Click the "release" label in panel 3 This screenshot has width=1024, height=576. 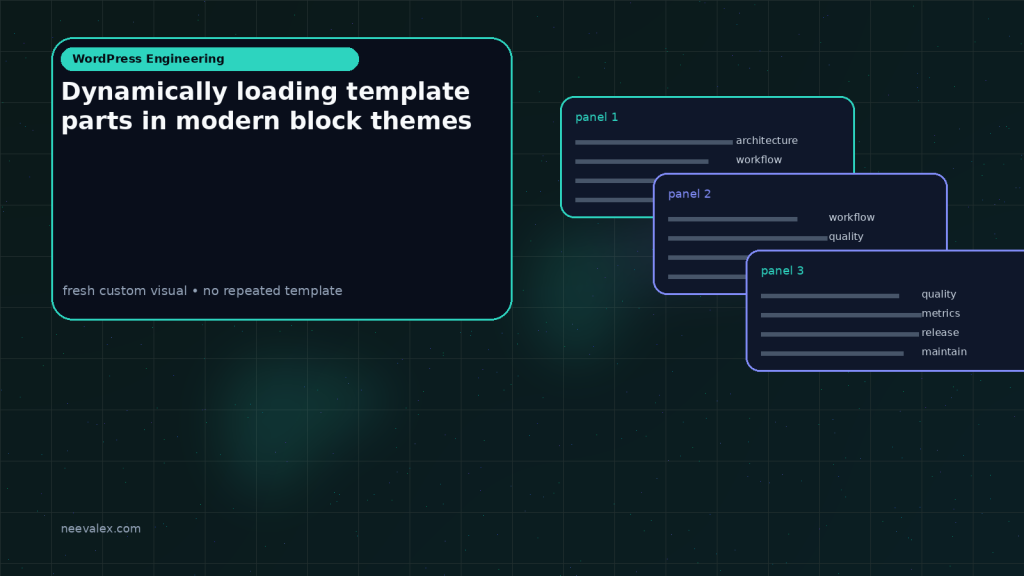pyautogui.click(x=940, y=332)
